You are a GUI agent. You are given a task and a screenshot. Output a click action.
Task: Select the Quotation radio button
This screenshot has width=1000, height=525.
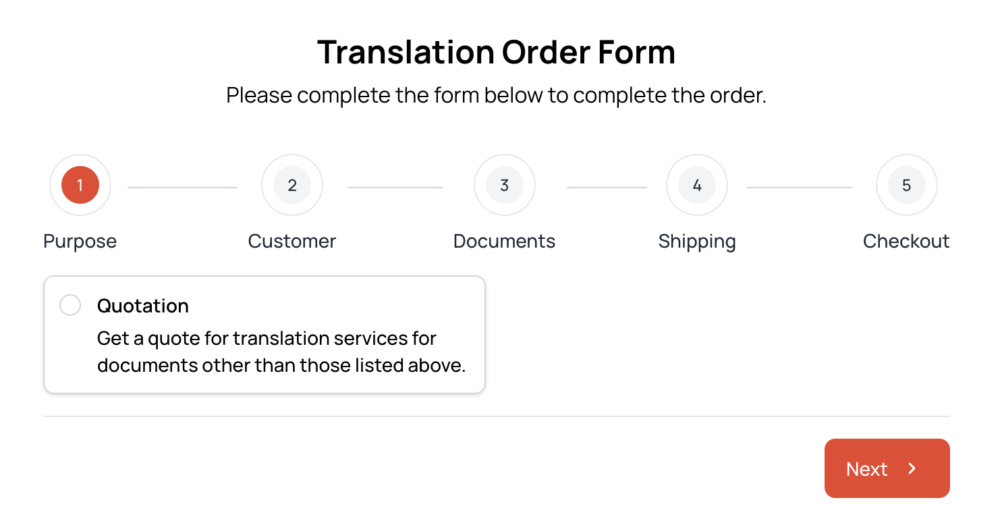tap(70, 305)
